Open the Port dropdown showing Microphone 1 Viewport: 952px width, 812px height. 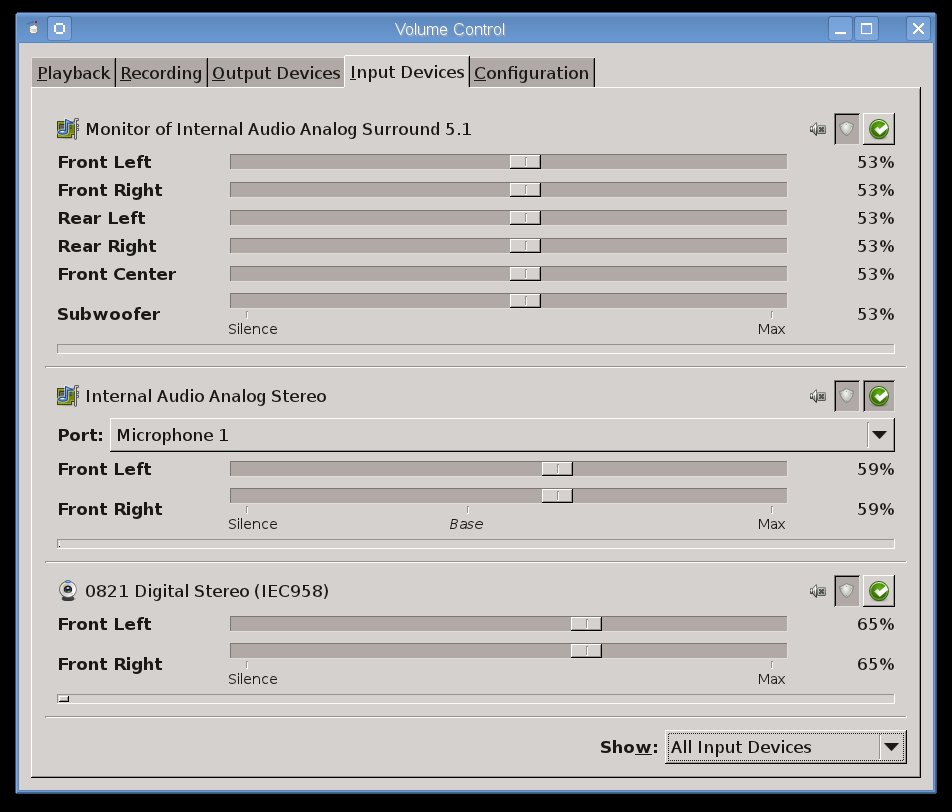coord(502,435)
